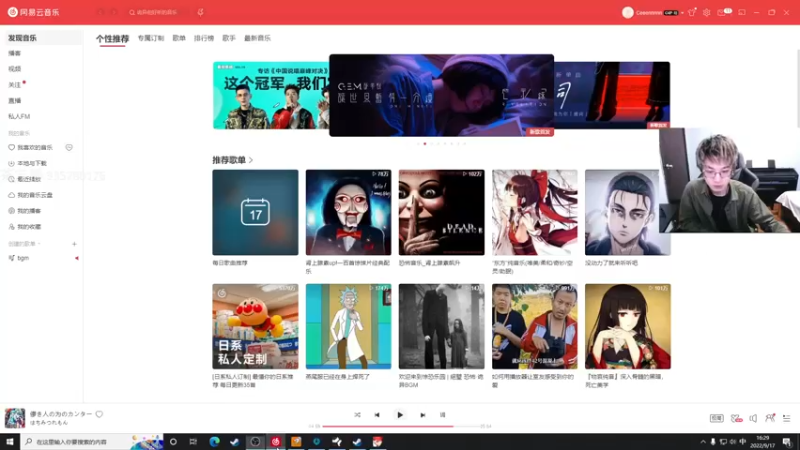Screen dimensions: 800x450
Task: Open the Jigsaw puppet playlist cover
Action: (348, 212)
